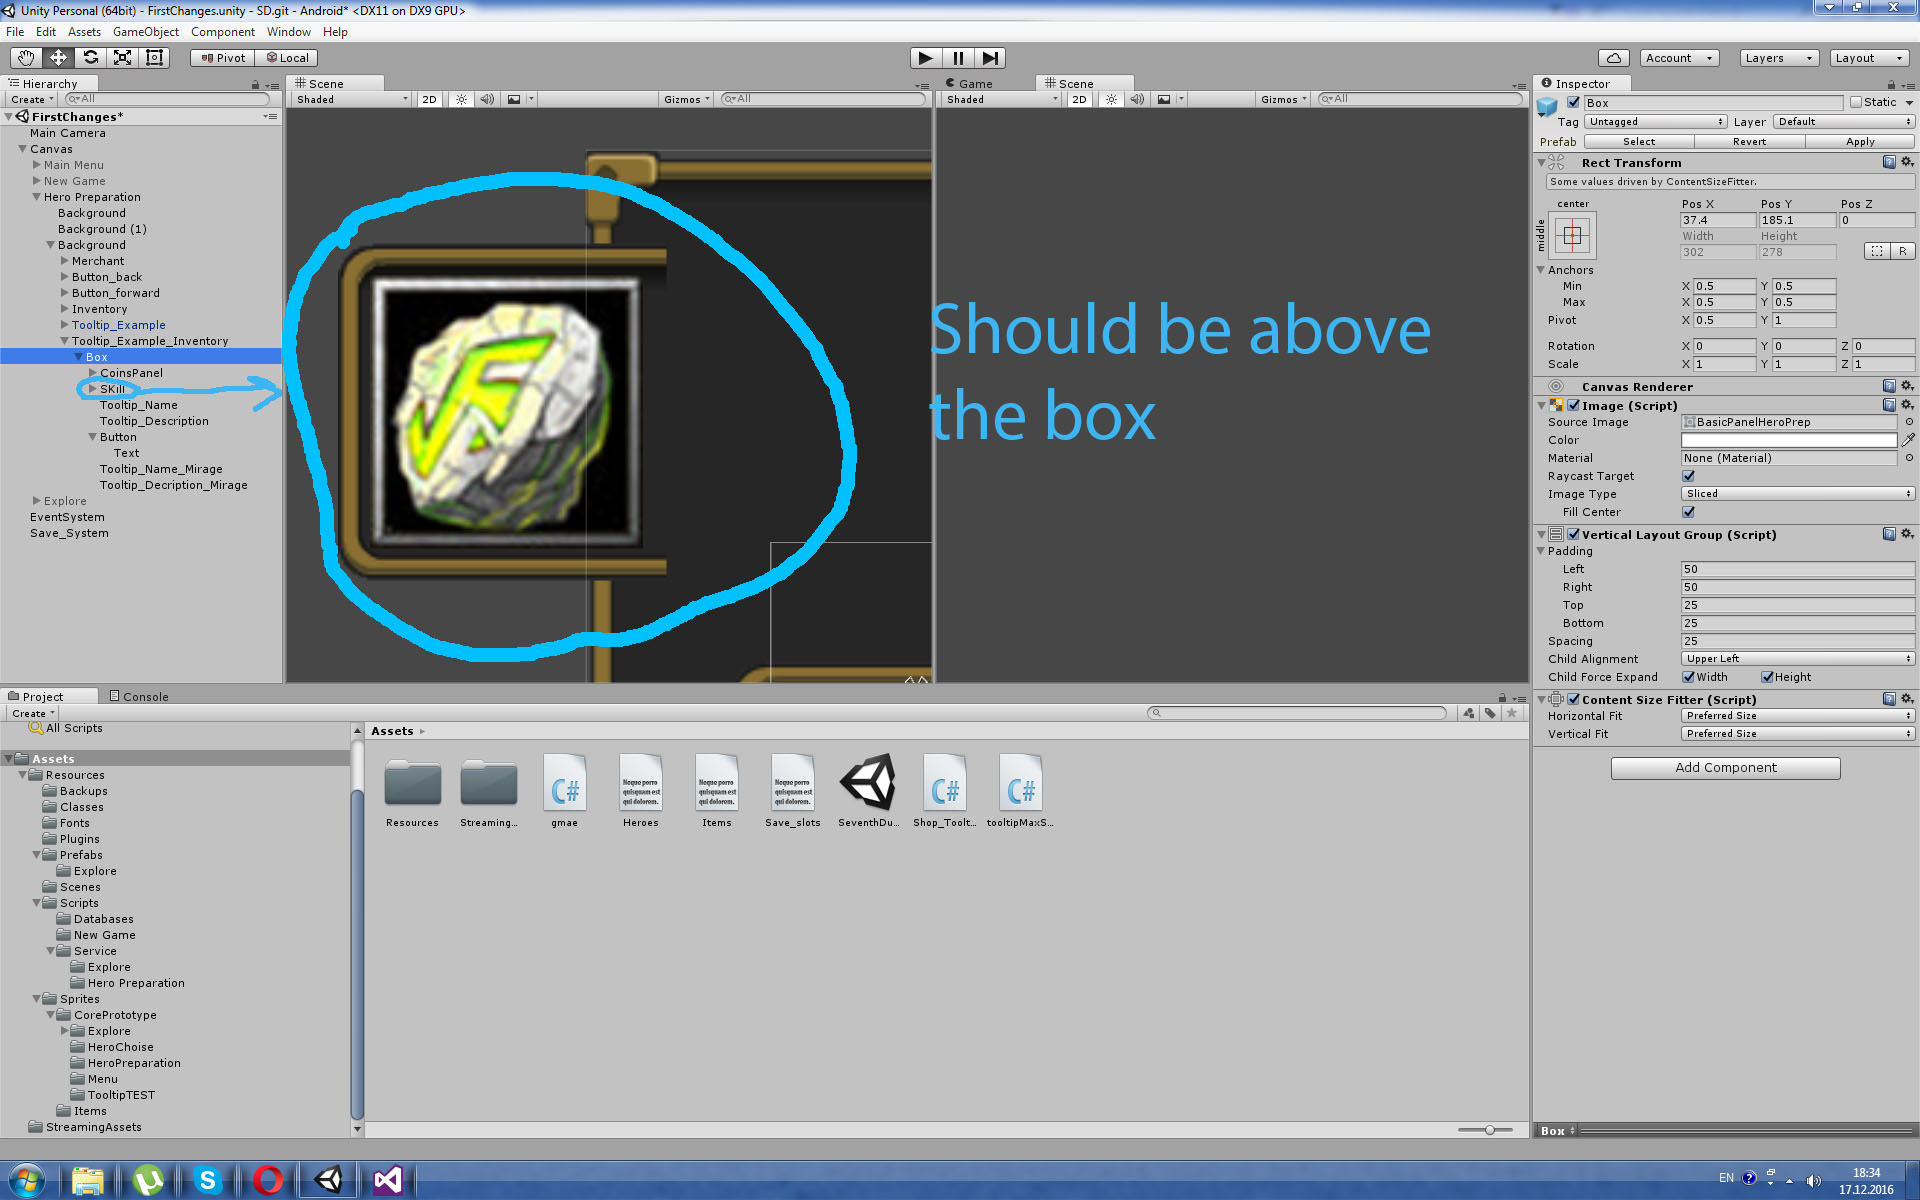Open the Layer dropdown

coord(1844,122)
